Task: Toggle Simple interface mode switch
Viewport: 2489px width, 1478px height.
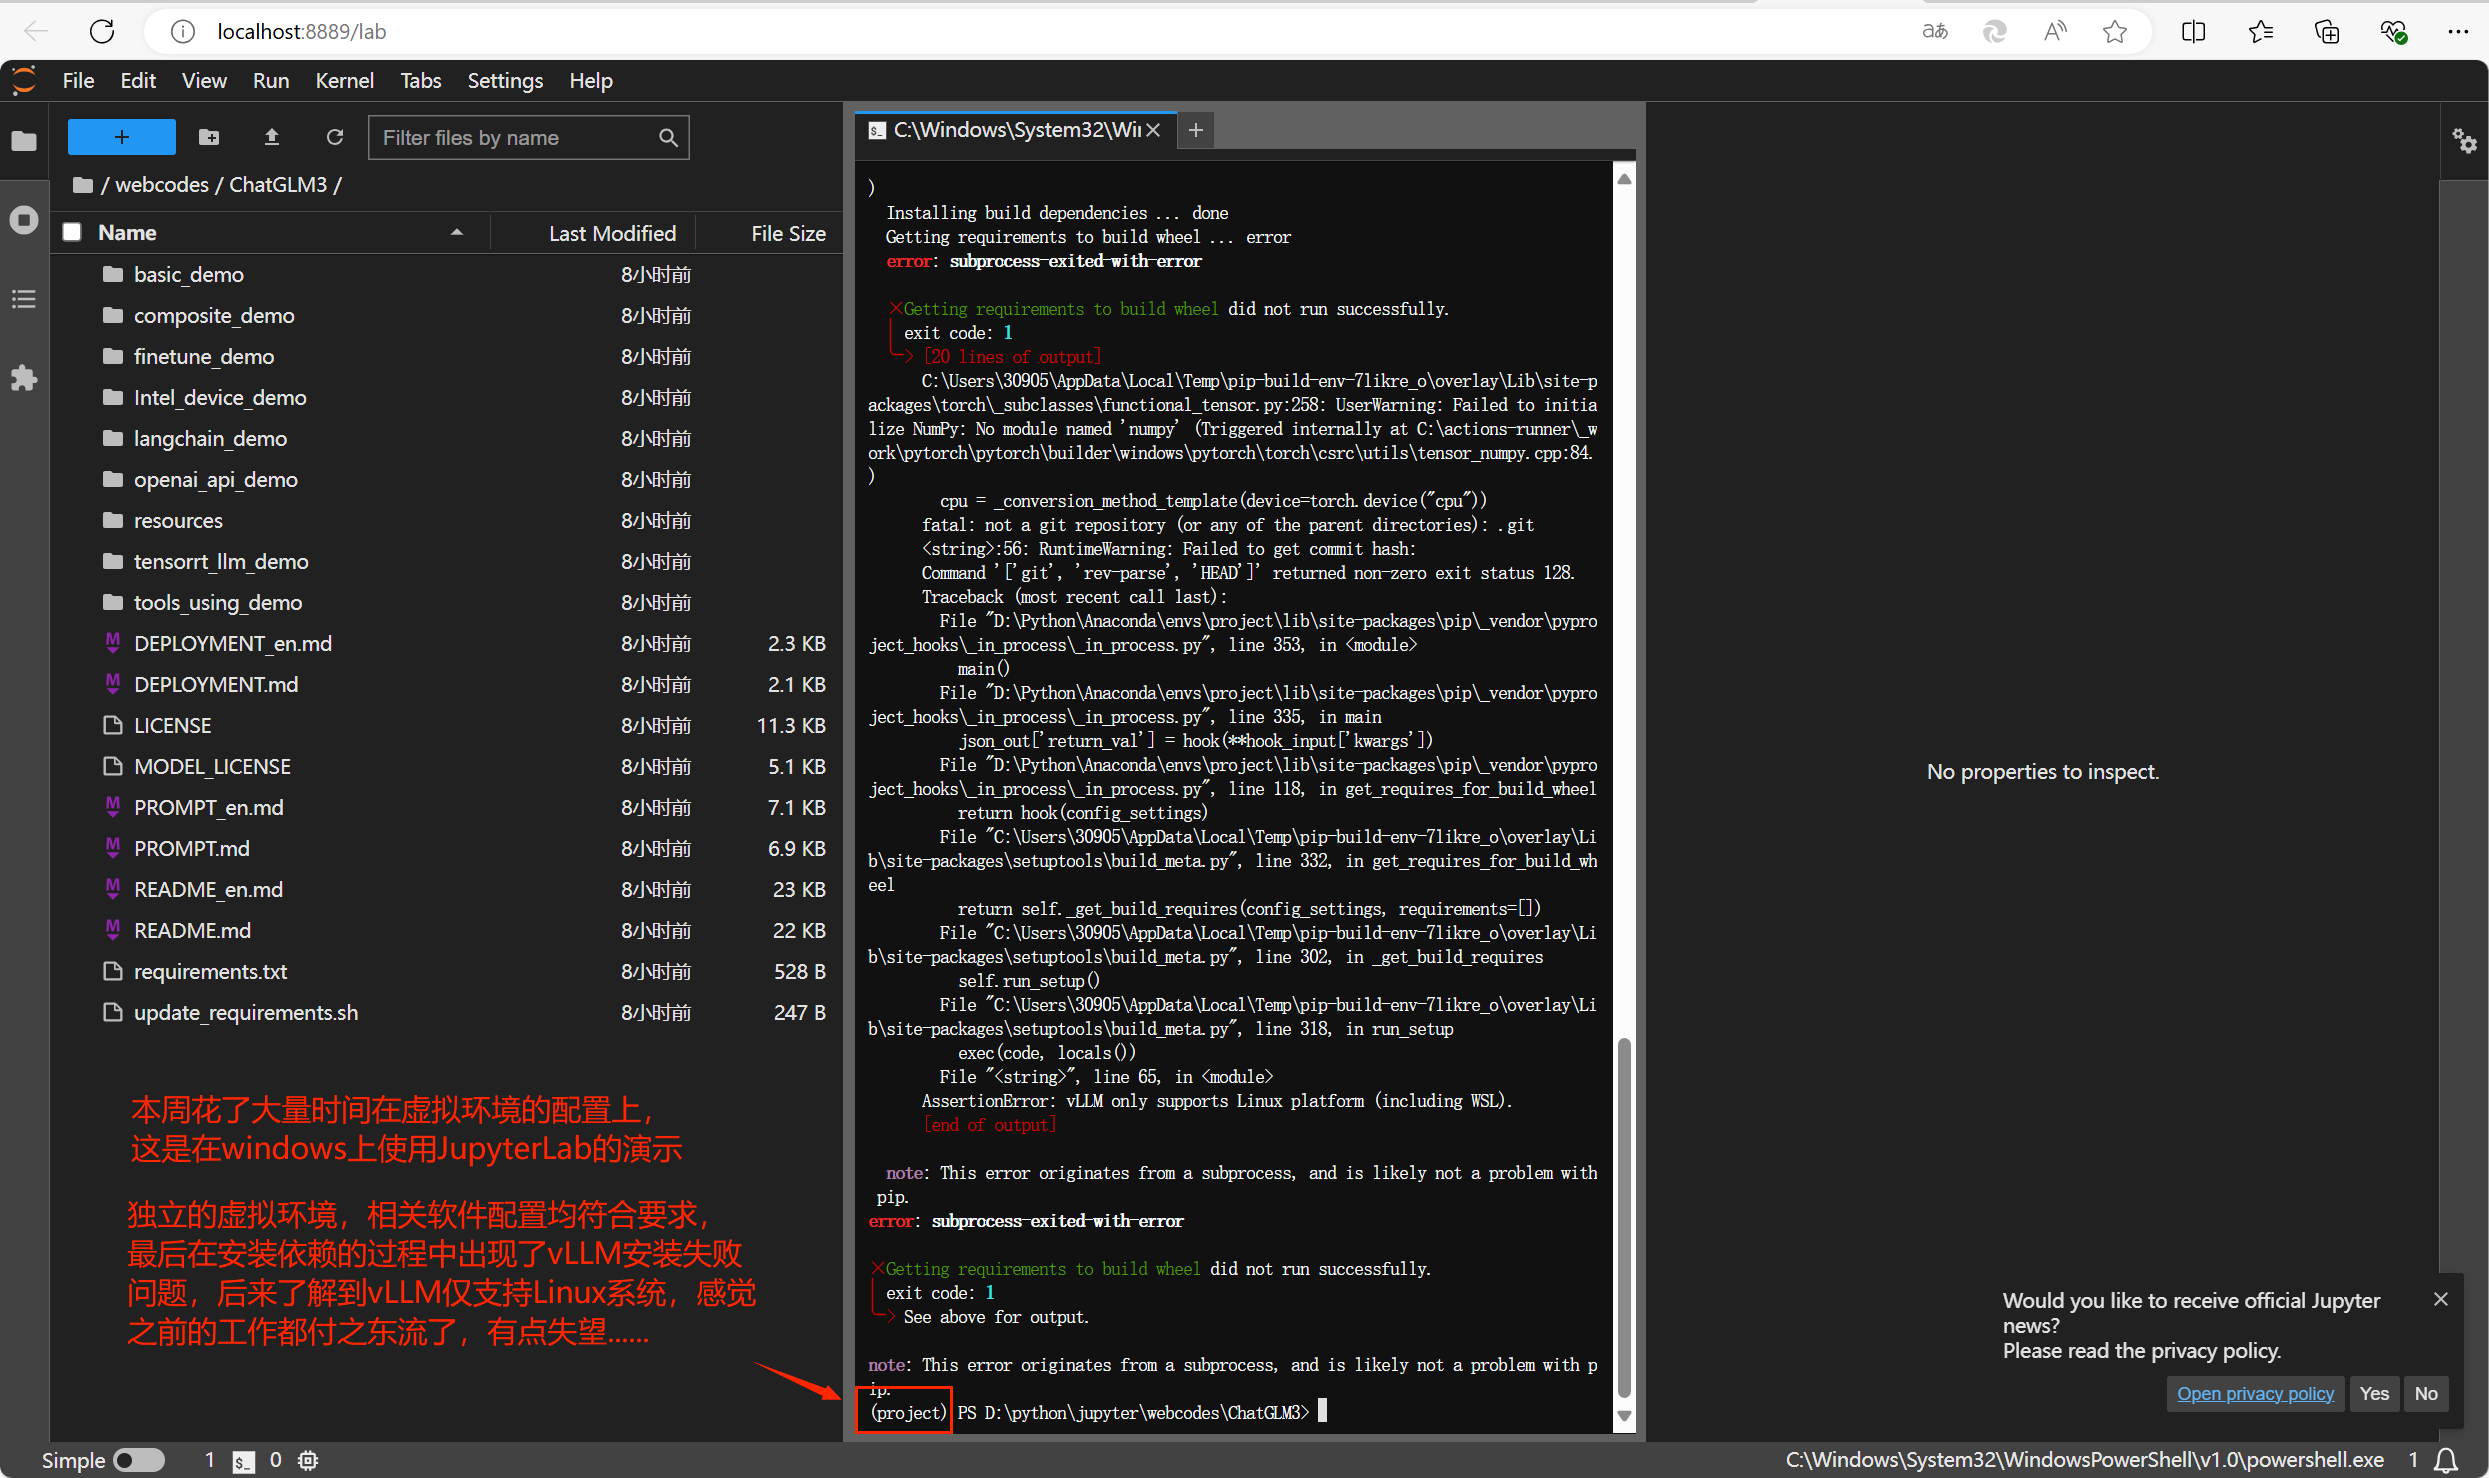Action: coord(139,1461)
